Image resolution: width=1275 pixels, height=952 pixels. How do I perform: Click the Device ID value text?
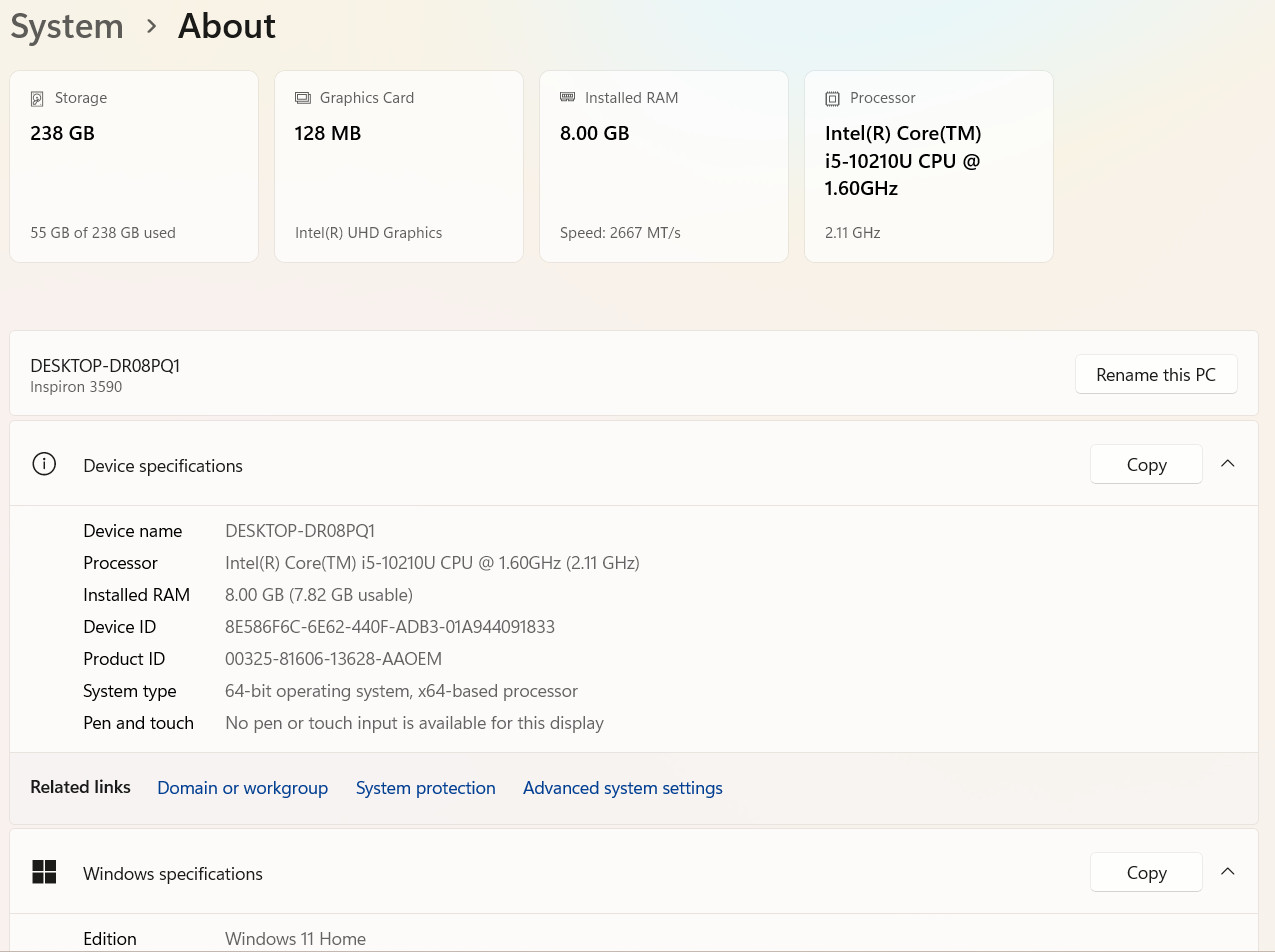(x=390, y=627)
